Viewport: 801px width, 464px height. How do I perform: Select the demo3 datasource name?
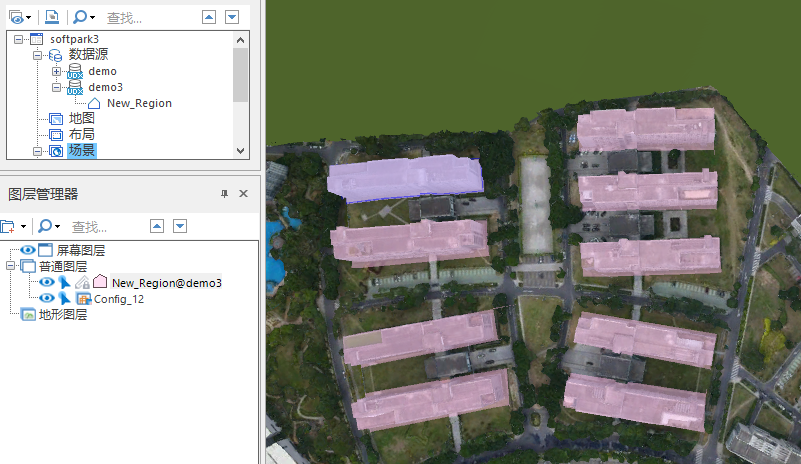point(105,87)
